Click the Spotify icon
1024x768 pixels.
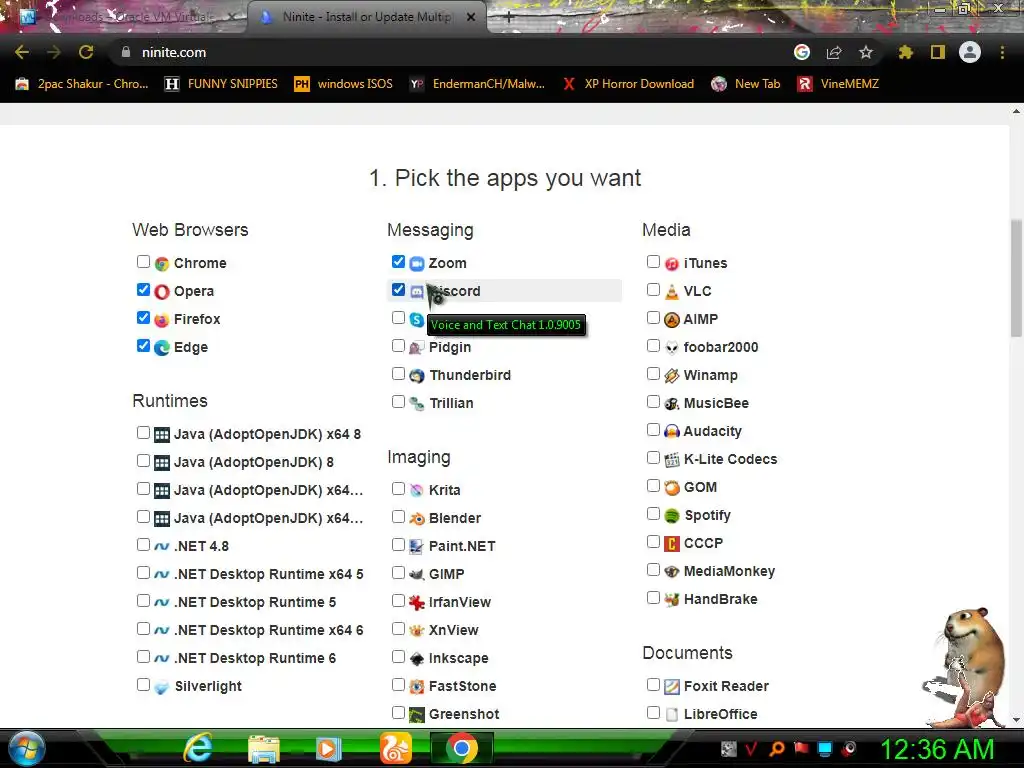pos(672,516)
